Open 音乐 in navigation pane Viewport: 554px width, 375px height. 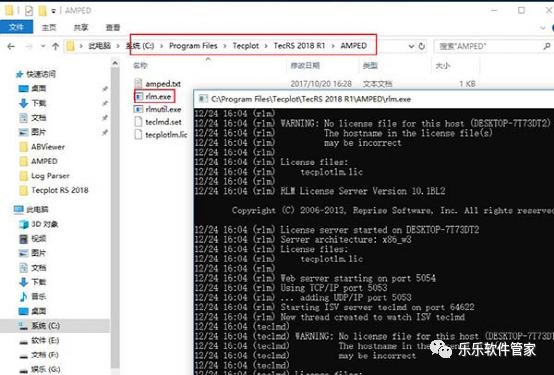tap(39, 296)
